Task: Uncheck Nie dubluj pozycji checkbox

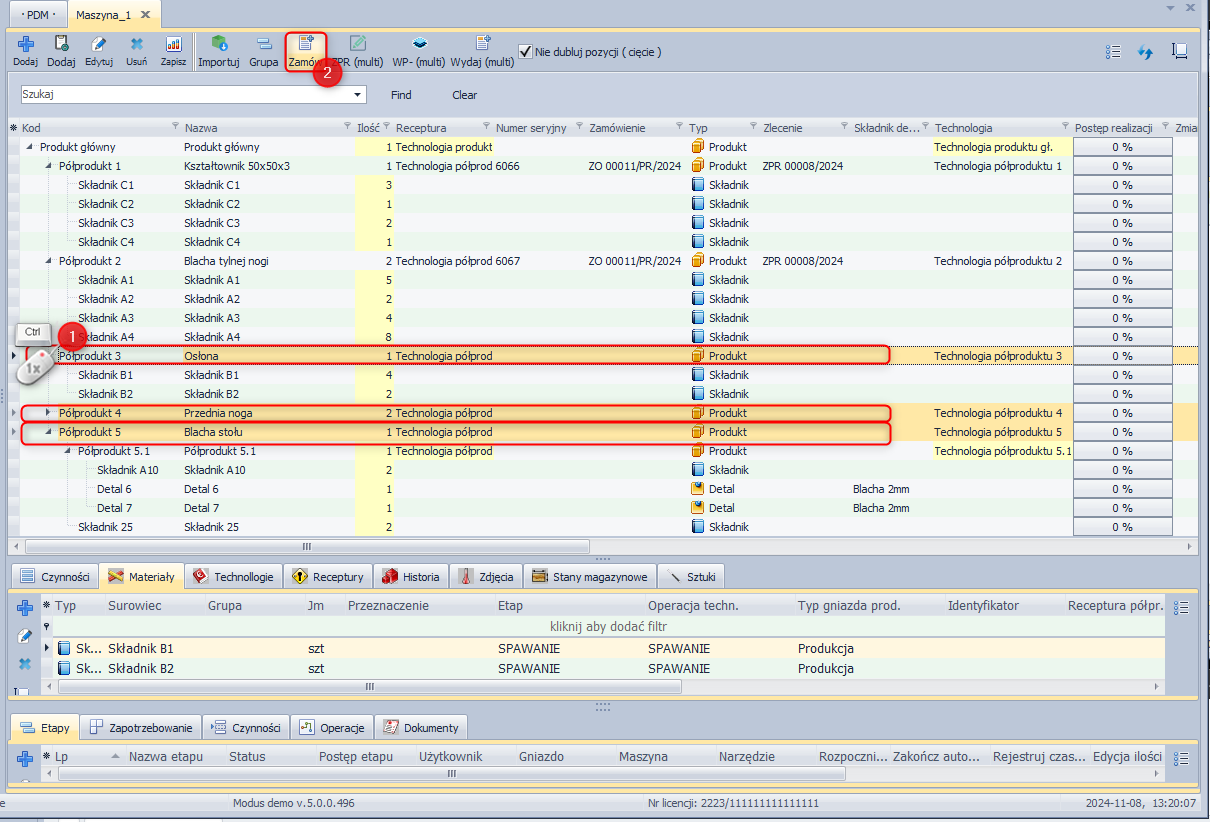Action: coord(525,51)
